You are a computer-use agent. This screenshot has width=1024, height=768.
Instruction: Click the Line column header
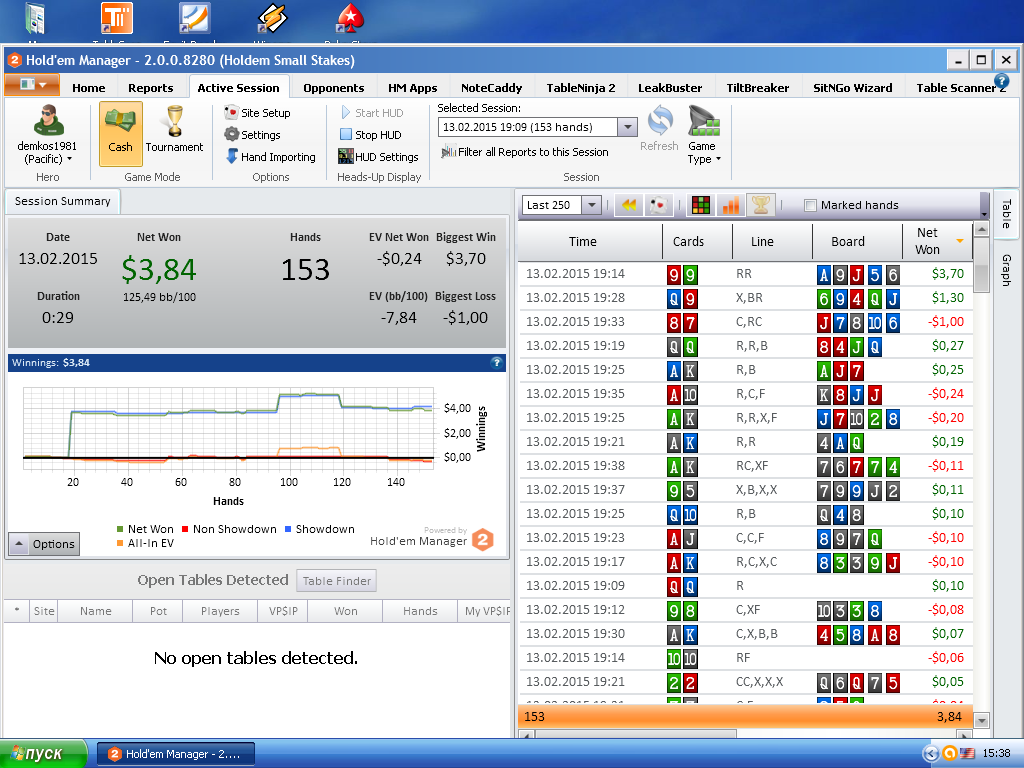coord(762,242)
